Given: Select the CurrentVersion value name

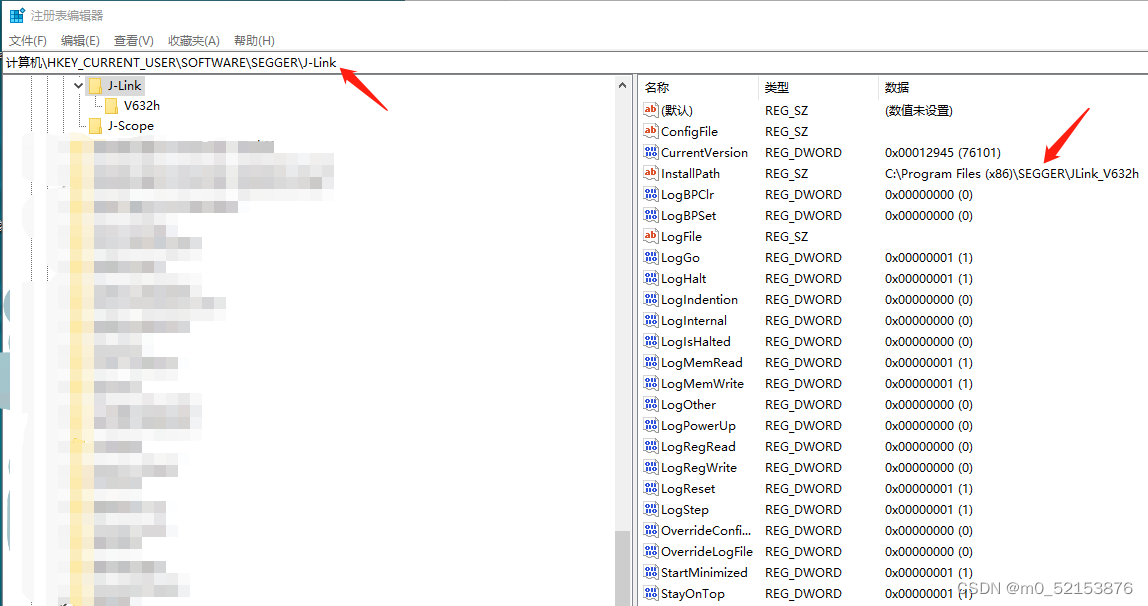Looking at the screenshot, I should click(x=704, y=153).
